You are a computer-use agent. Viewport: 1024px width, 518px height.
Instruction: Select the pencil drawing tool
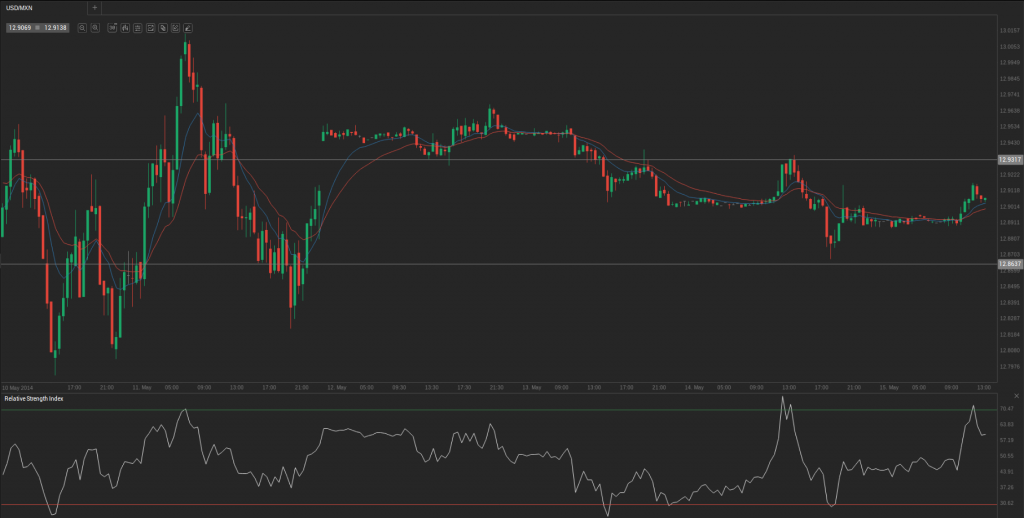pyautogui.click(x=188, y=28)
